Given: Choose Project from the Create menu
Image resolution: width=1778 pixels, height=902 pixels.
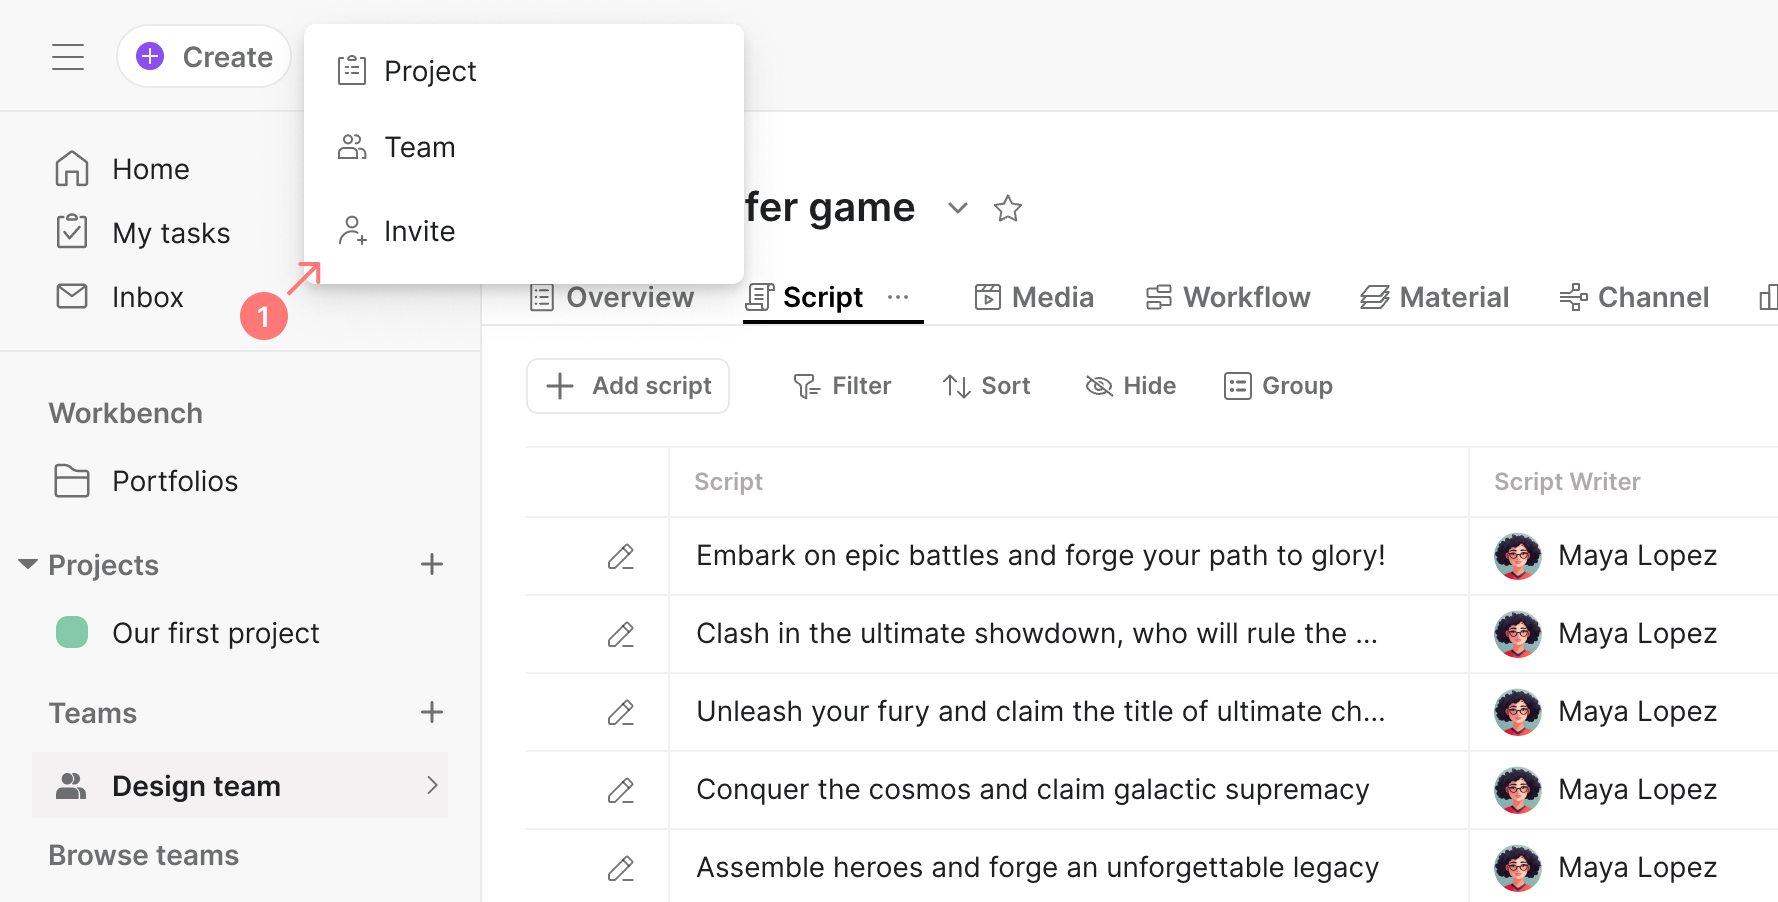Looking at the screenshot, I should click(x=430, y=71).
